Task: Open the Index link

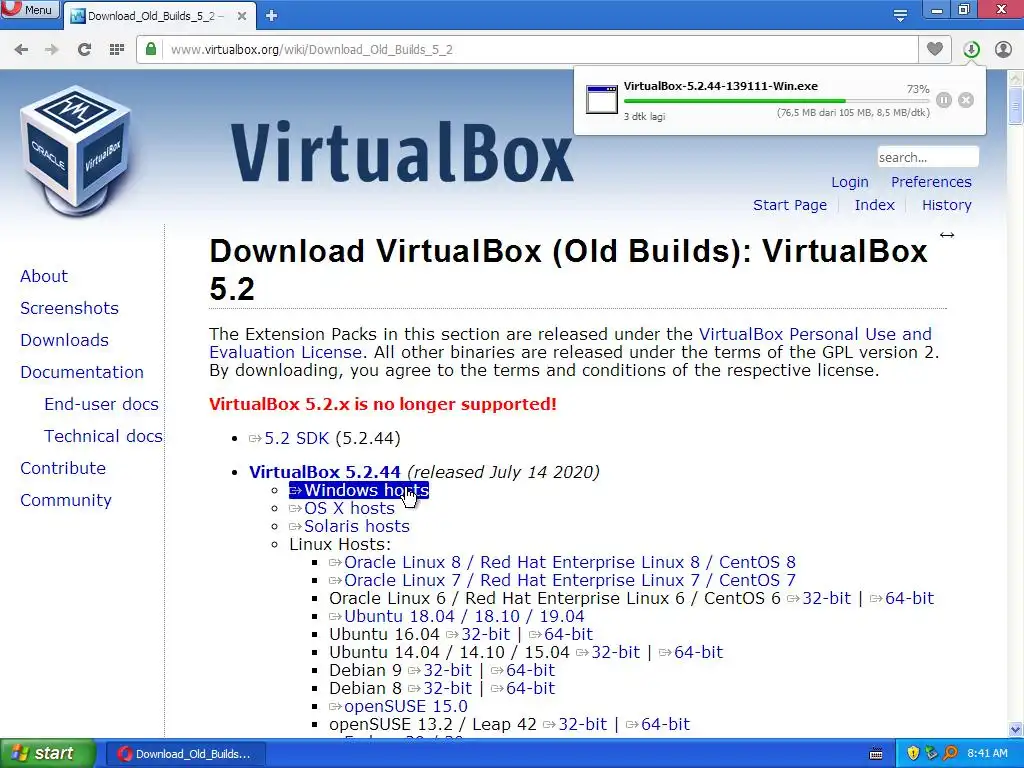Action: (x=874, y=205)
